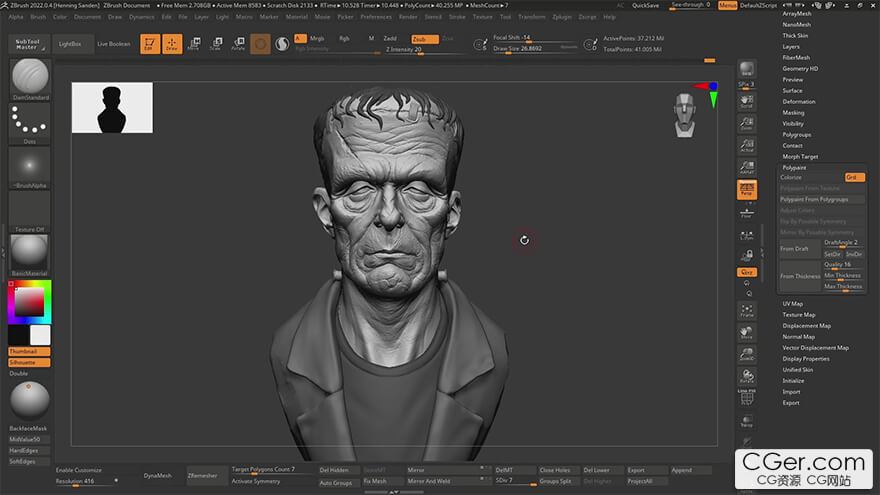Select the Rotate transform icon in top shelf
This screenshot has height=495, width=880.
[x=238, y=44]
